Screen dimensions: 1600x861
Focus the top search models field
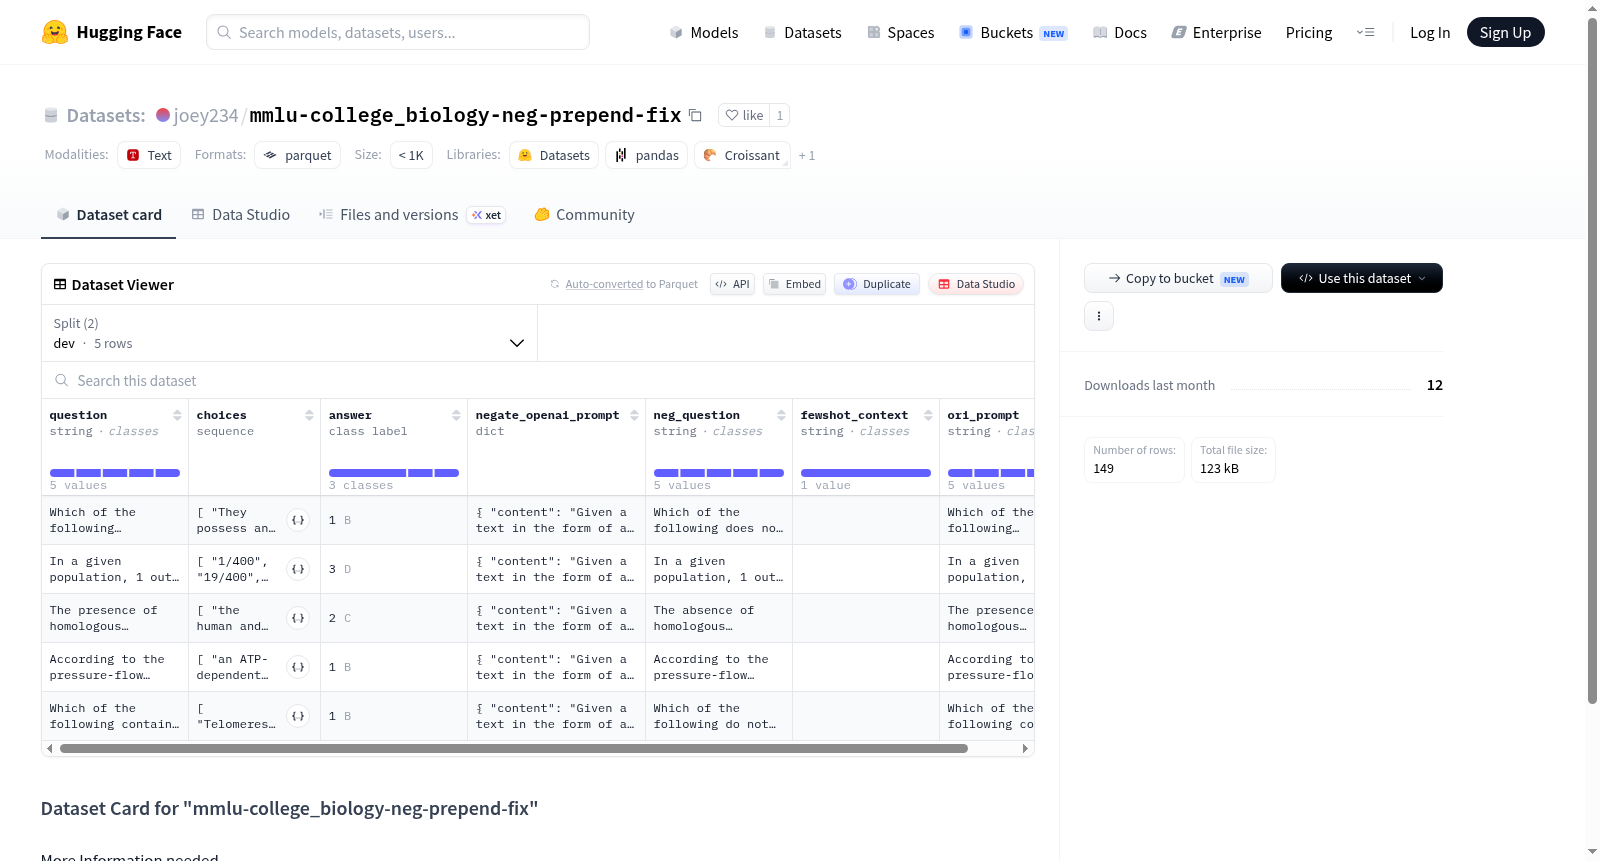(x=398, y=32)
